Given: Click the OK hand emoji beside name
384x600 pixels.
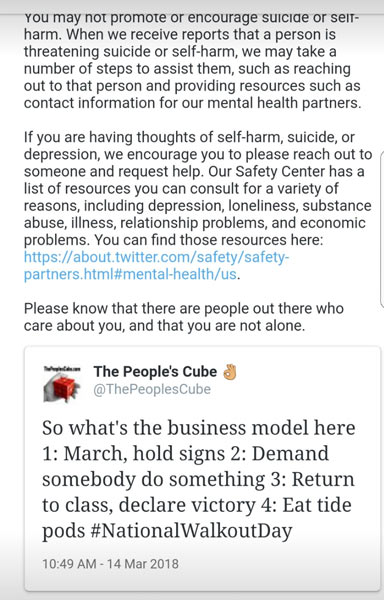Looking at the screenshot, I should tap(230, 372).
